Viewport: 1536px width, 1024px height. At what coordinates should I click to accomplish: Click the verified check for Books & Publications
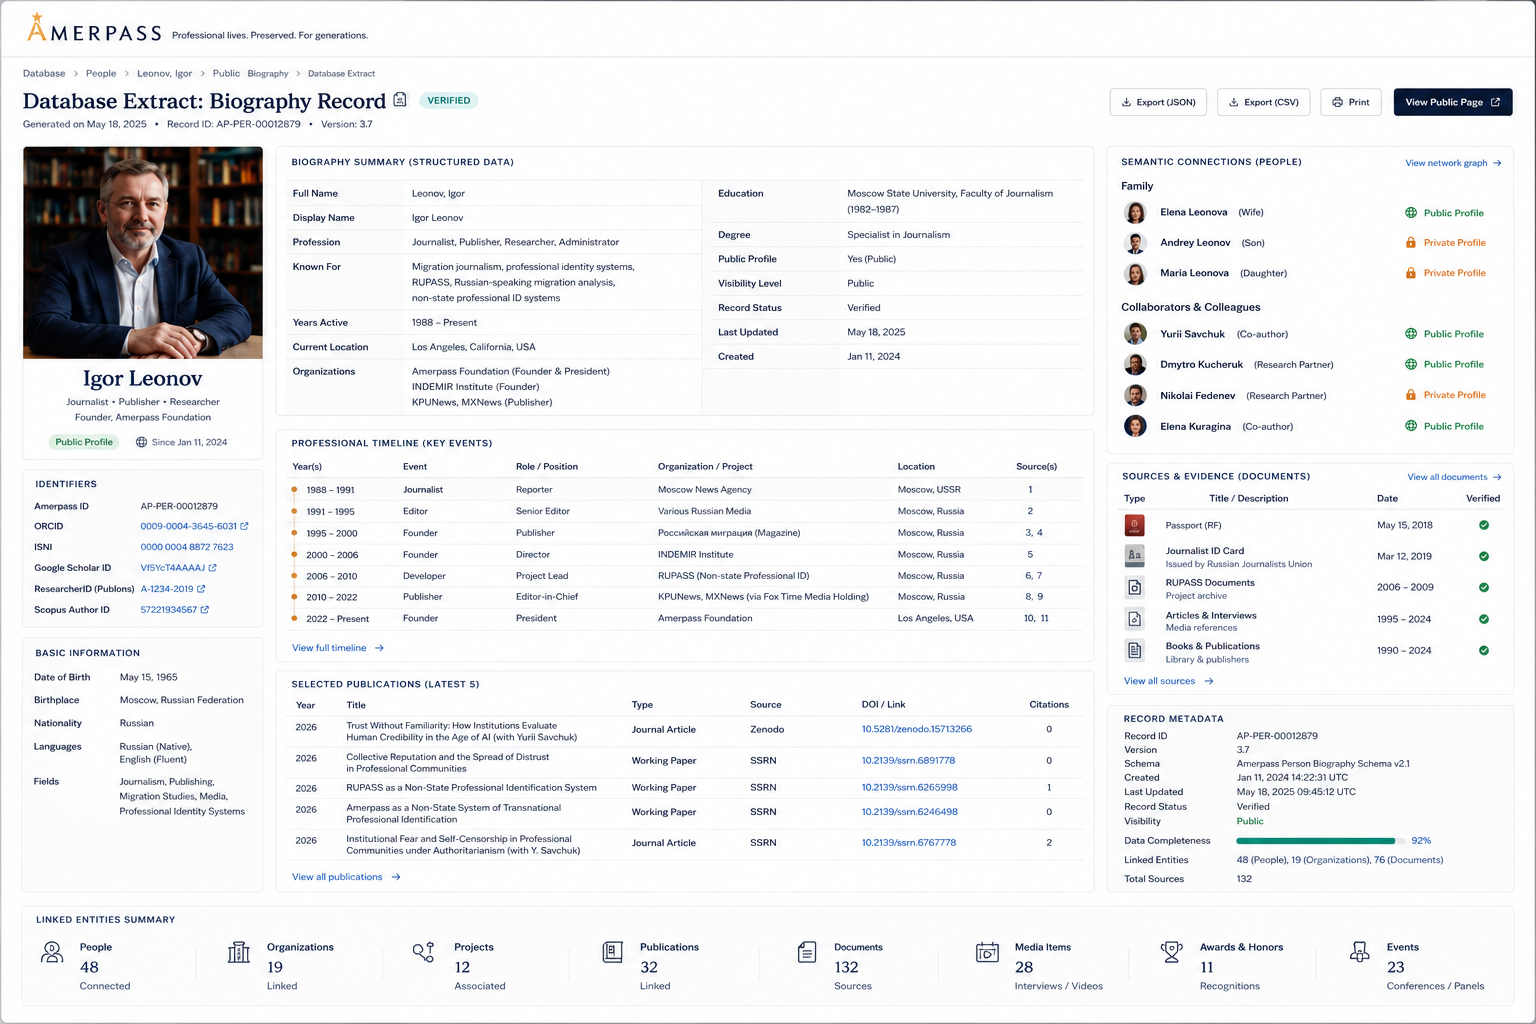pyautogui.click(x=1484, y=650)
